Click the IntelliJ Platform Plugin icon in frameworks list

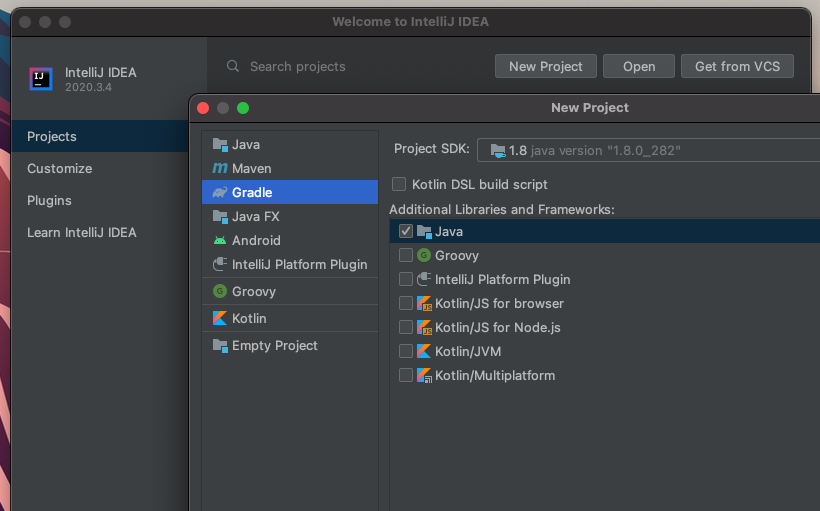pos(424,279)
